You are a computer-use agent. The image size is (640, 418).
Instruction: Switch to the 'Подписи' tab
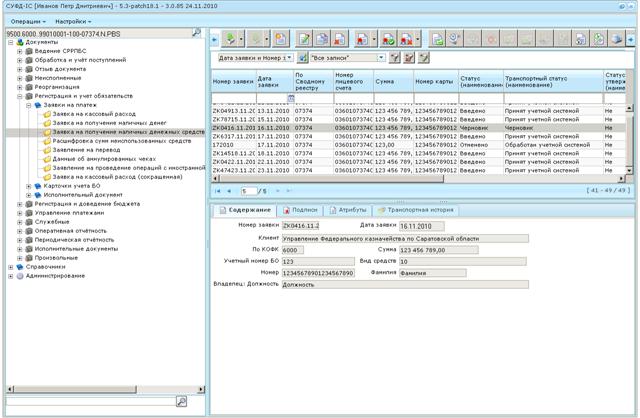pos(300,210)
